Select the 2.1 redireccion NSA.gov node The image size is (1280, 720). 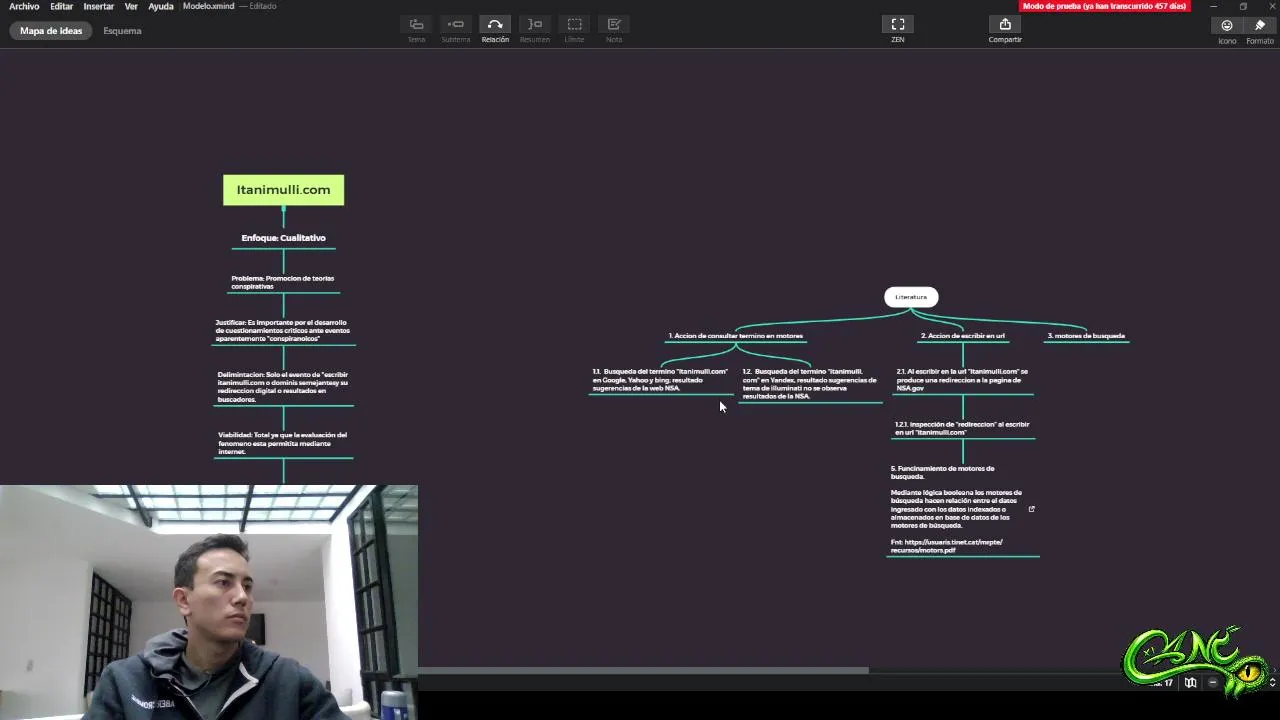coord(962,380)
